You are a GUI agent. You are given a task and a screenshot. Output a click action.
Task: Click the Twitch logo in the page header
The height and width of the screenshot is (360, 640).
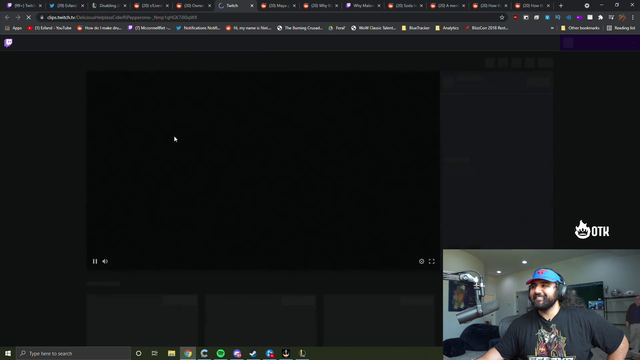coord(8,43)
